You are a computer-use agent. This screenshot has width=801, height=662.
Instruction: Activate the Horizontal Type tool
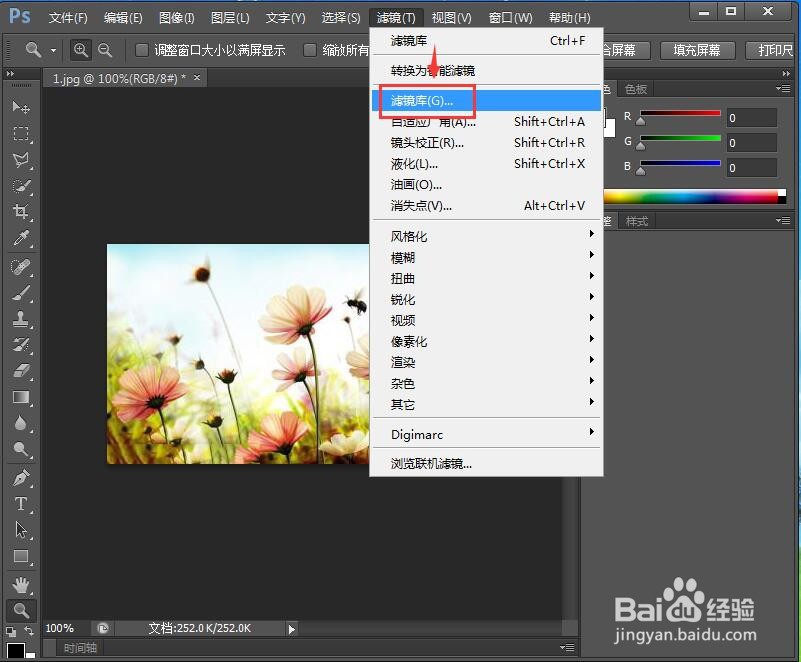point(21,504)
